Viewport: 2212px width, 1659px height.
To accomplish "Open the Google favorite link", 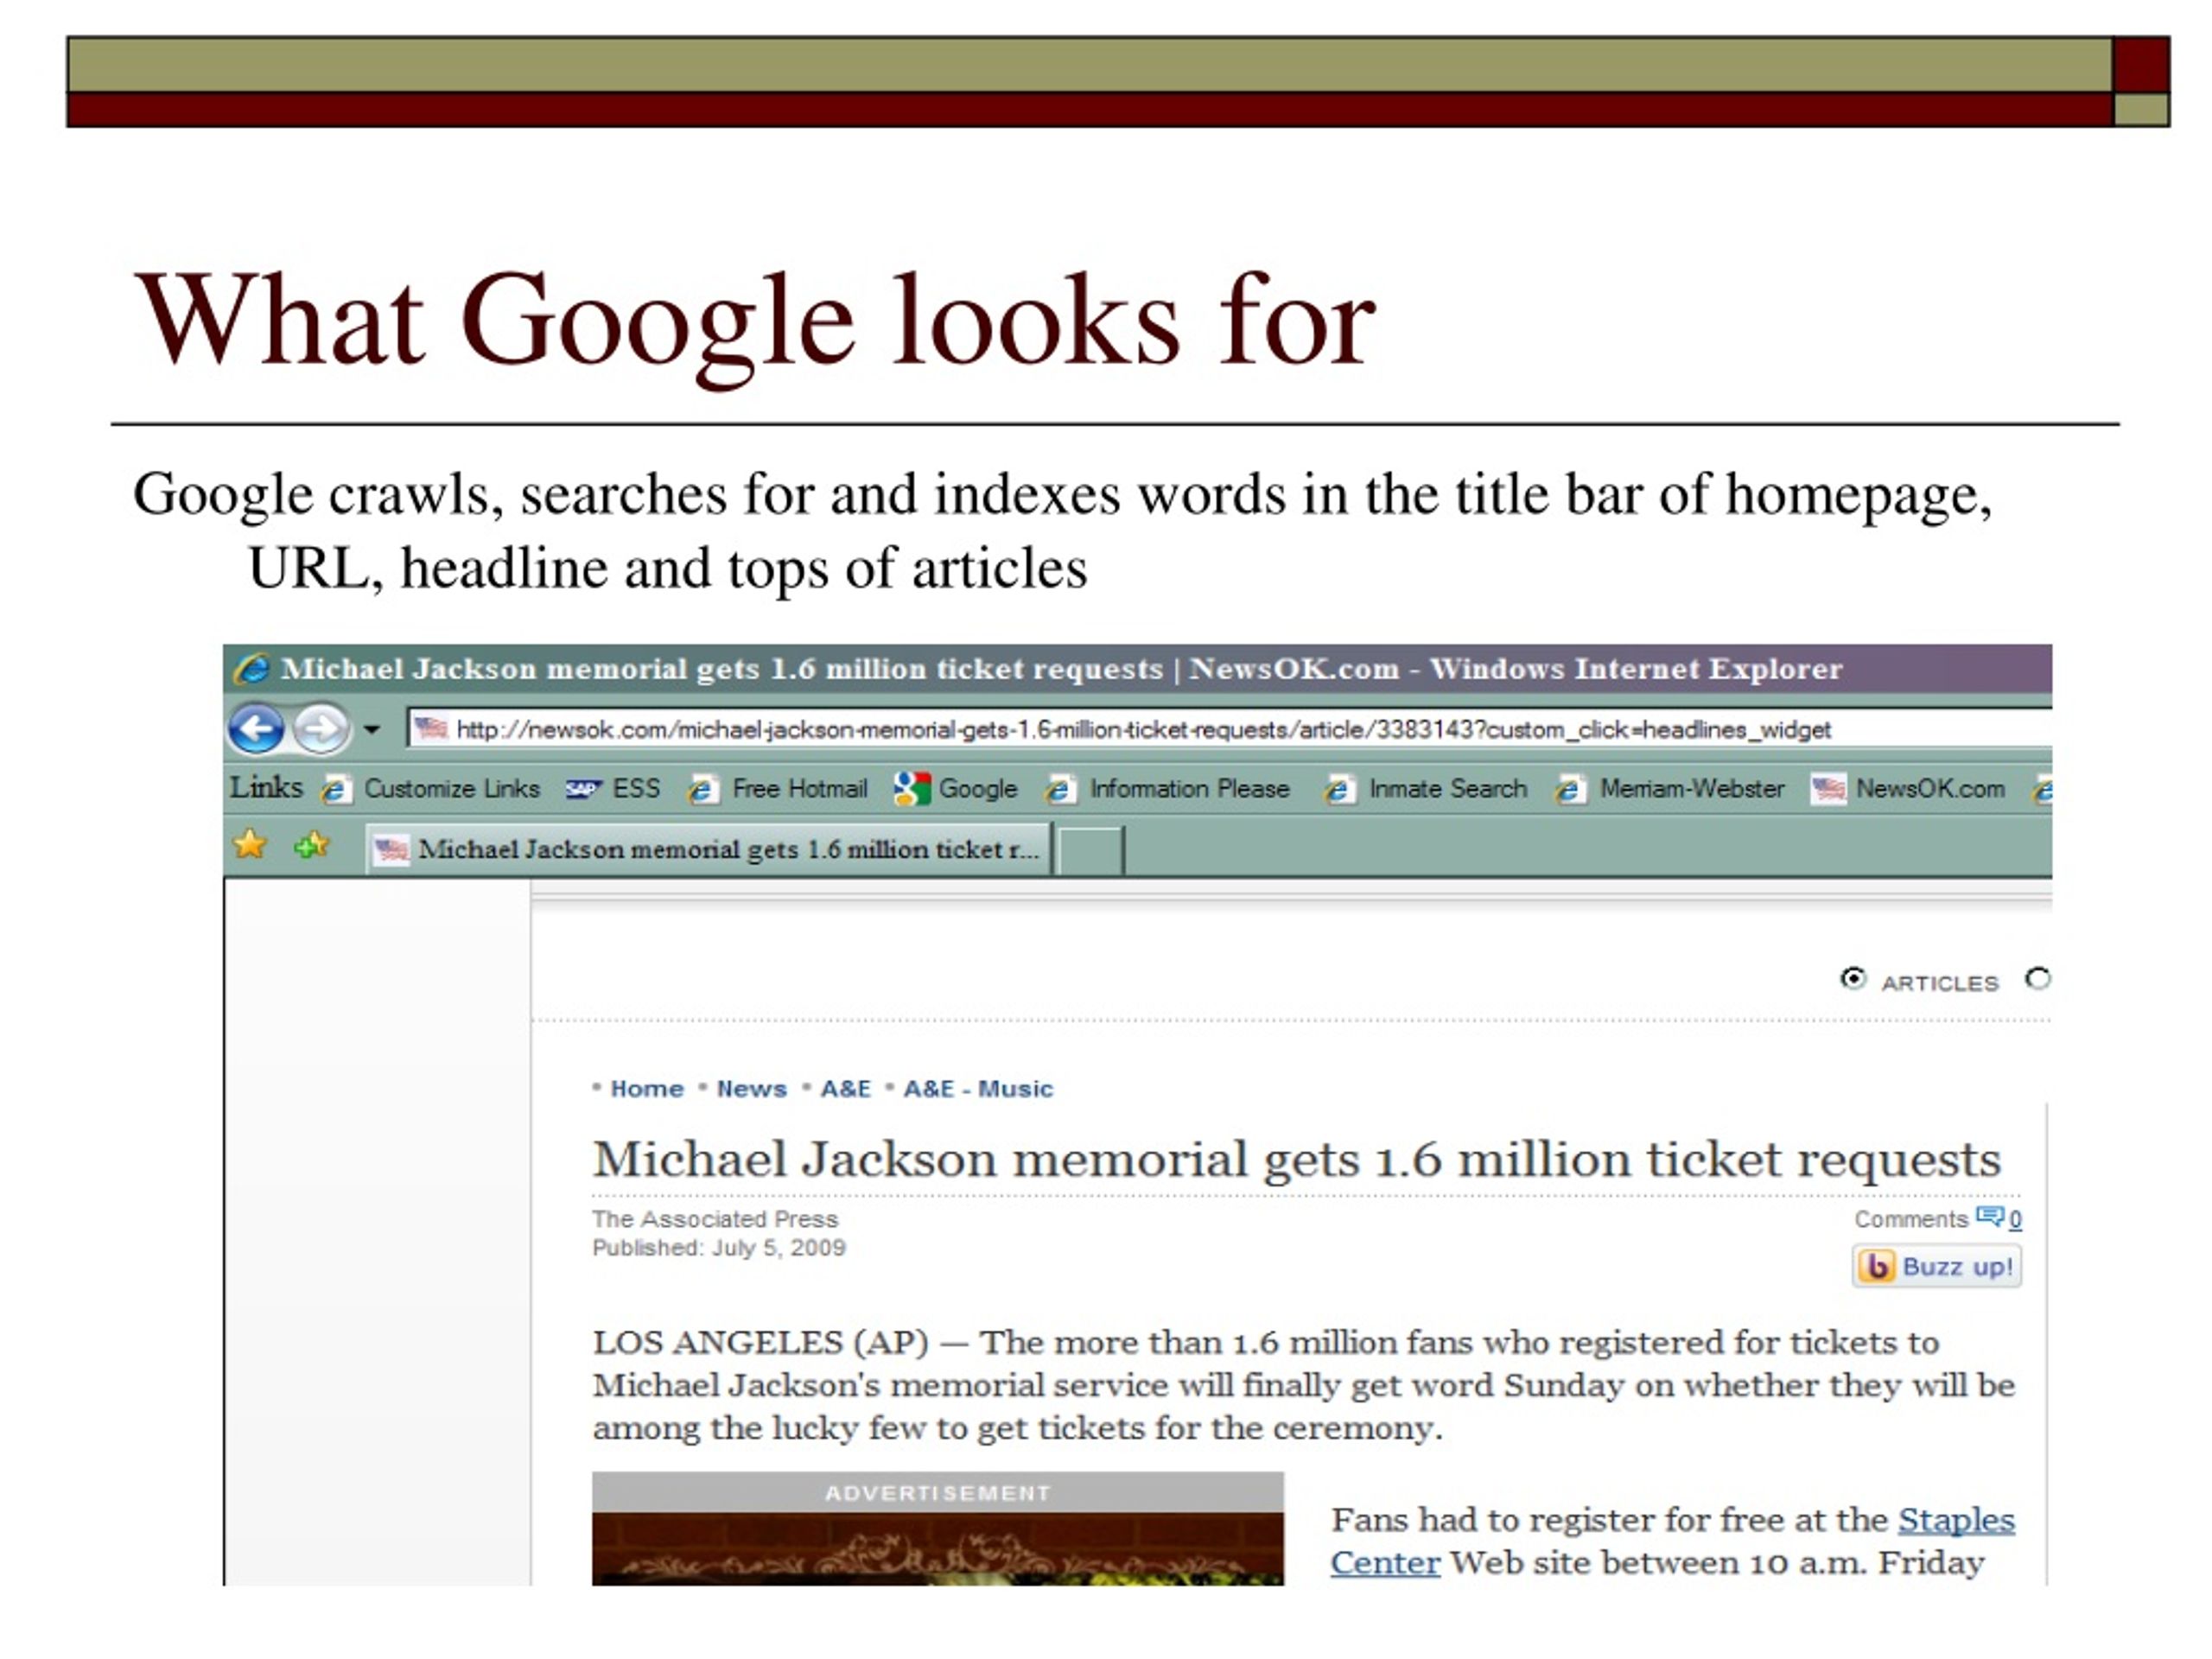I will tap(977, 789).
